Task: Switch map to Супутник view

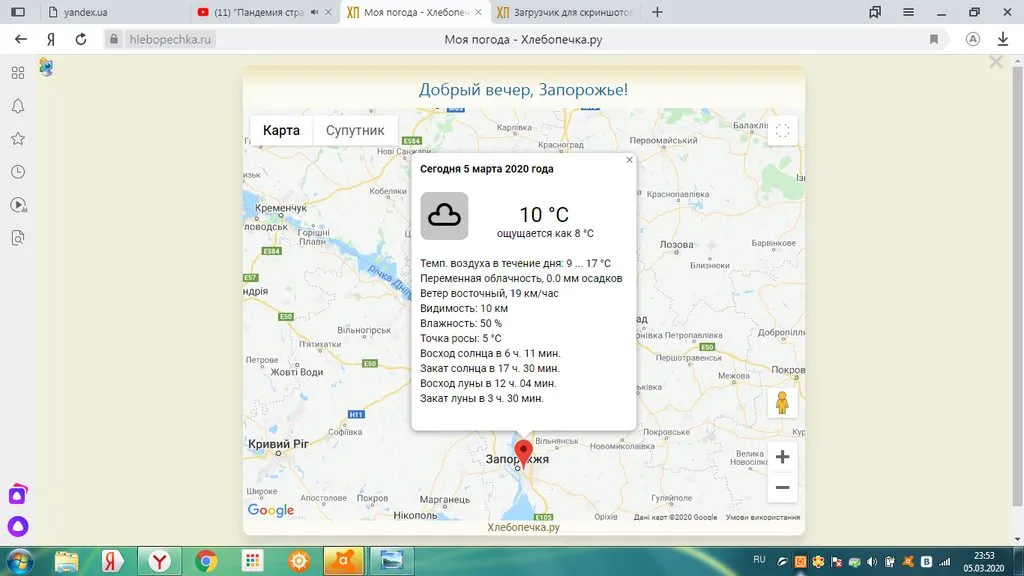Action: click(354, 131)
